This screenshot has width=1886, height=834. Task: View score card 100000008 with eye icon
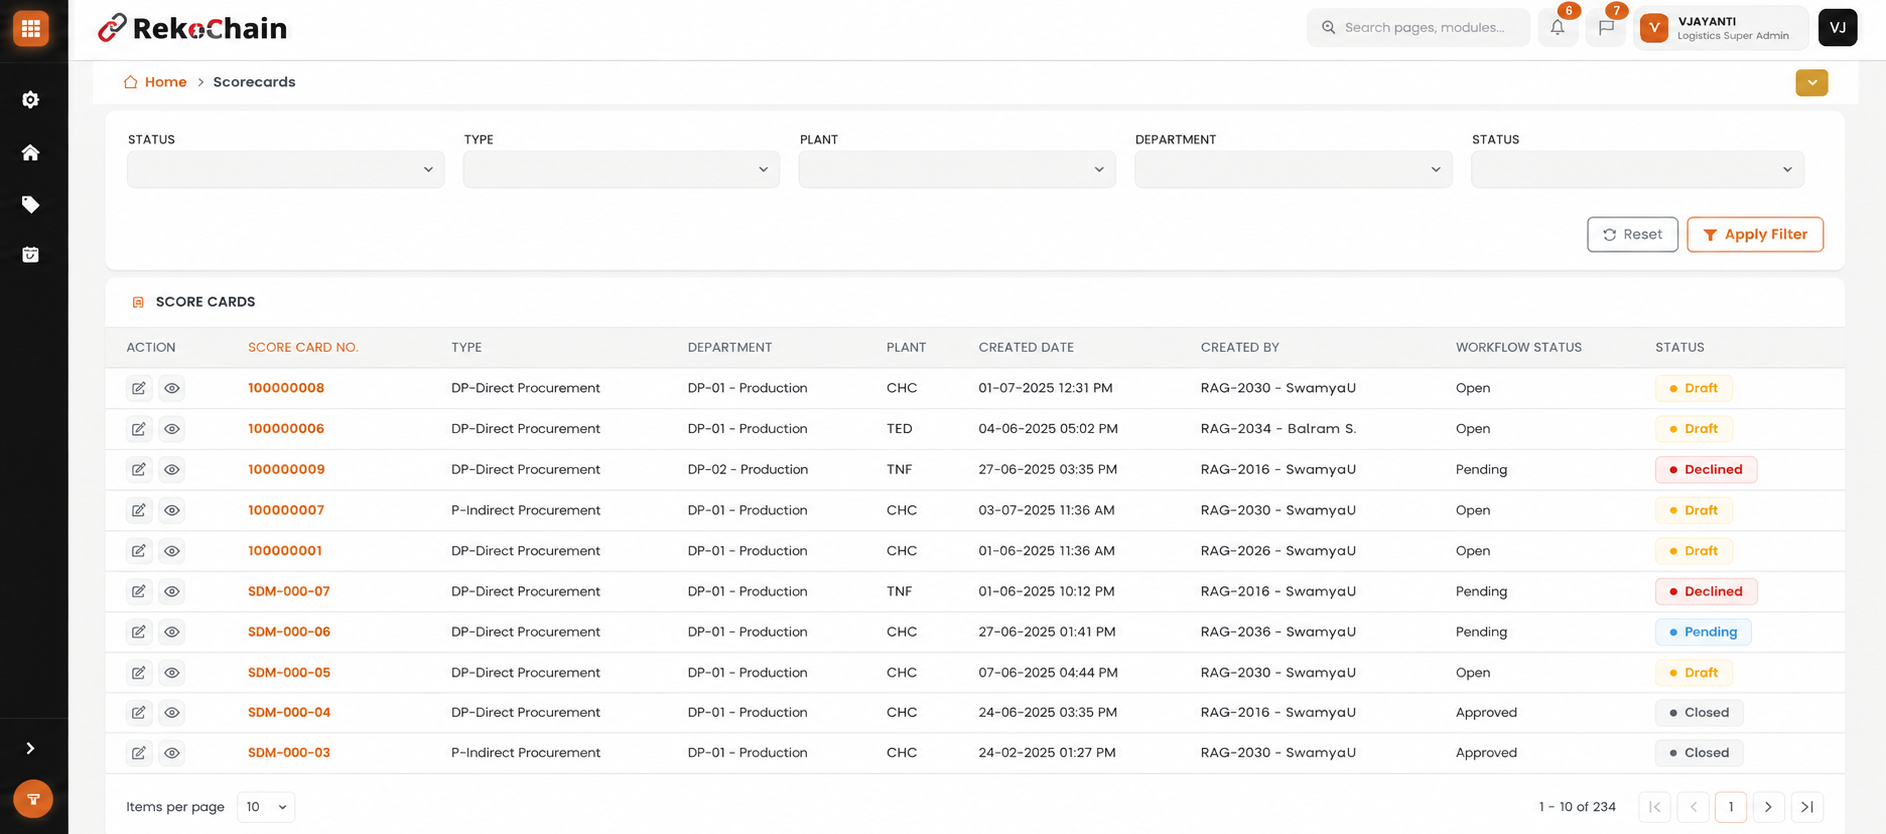(x=172, y=388)
